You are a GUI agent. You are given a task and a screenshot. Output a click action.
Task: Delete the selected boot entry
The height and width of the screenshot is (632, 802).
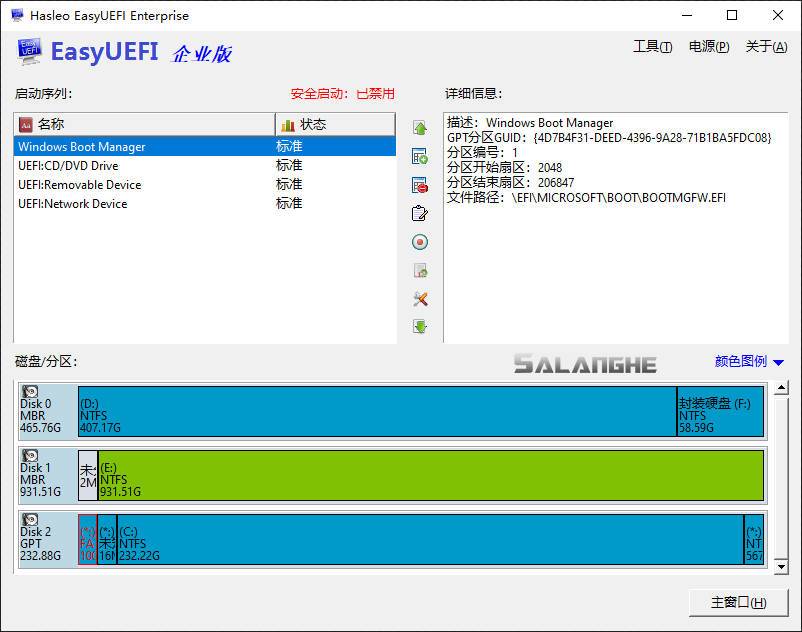(421, 183)
